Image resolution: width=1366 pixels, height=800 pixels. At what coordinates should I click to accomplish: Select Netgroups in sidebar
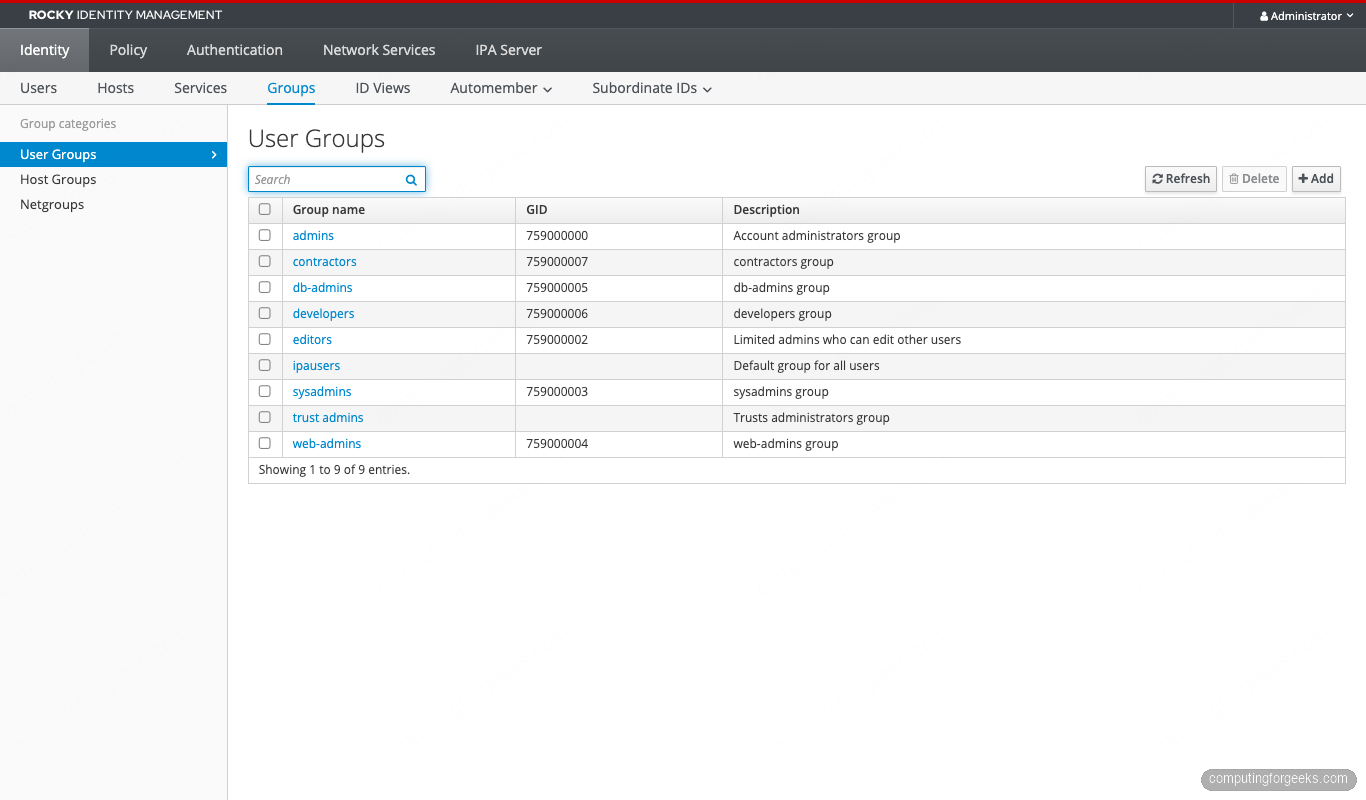(113, 205)
